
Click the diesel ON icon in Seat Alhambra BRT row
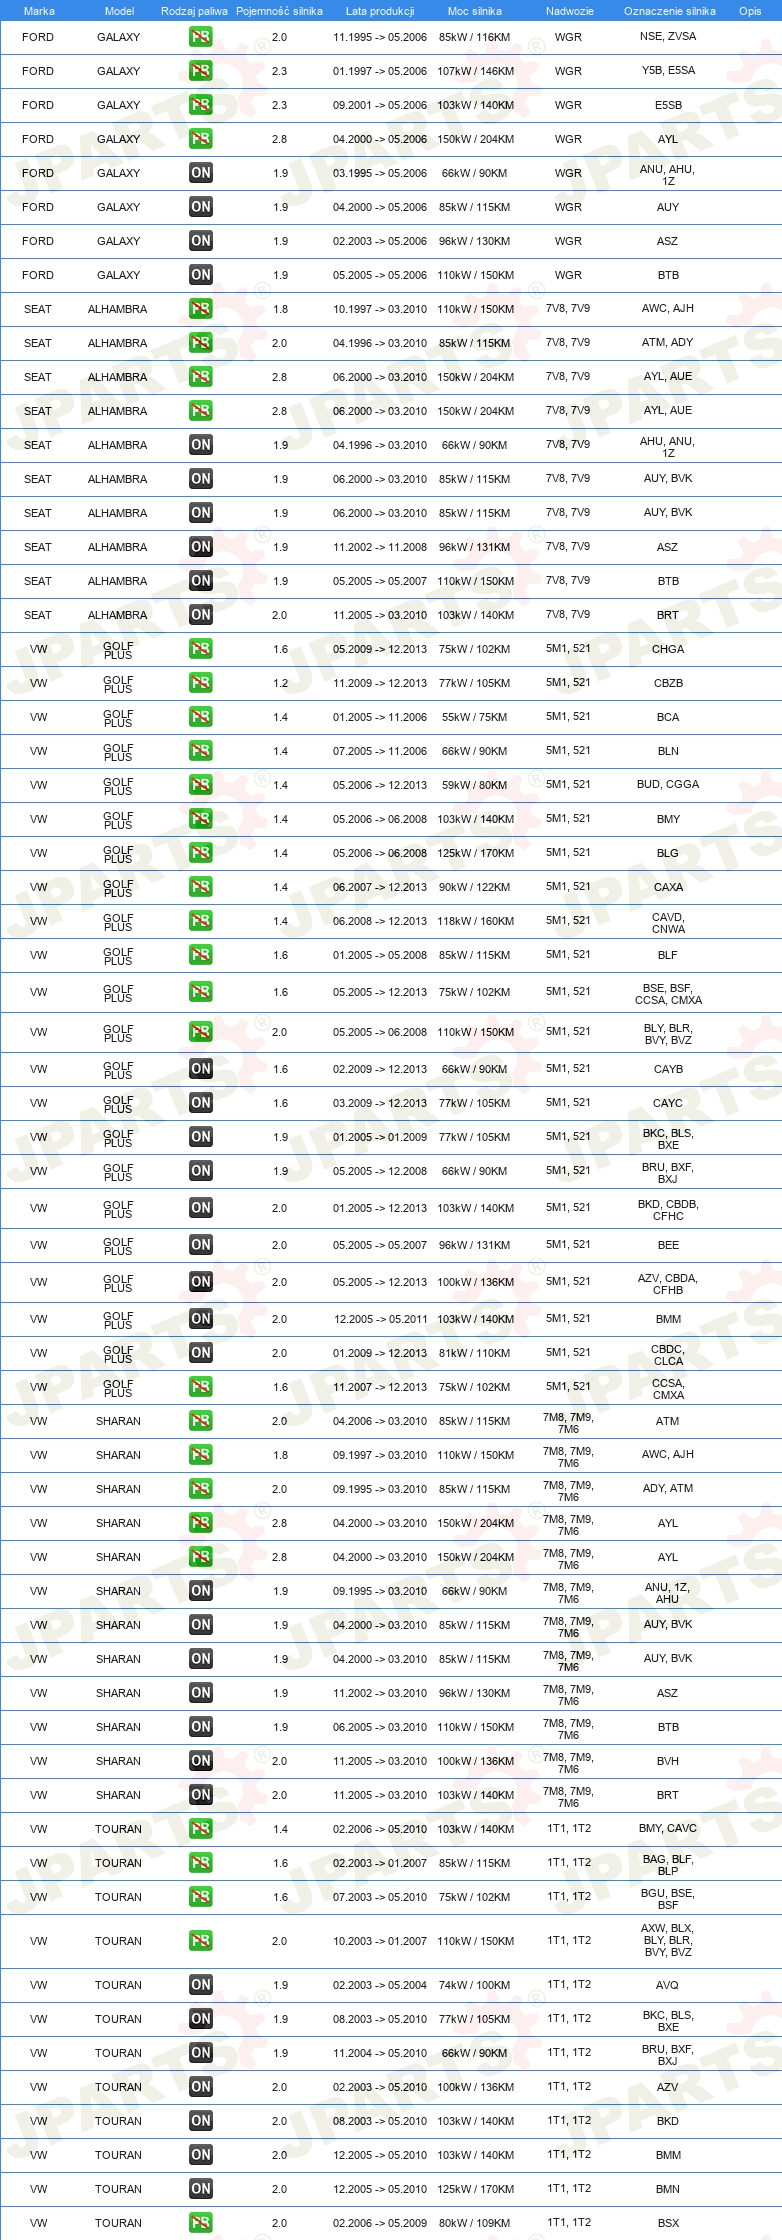201,615
